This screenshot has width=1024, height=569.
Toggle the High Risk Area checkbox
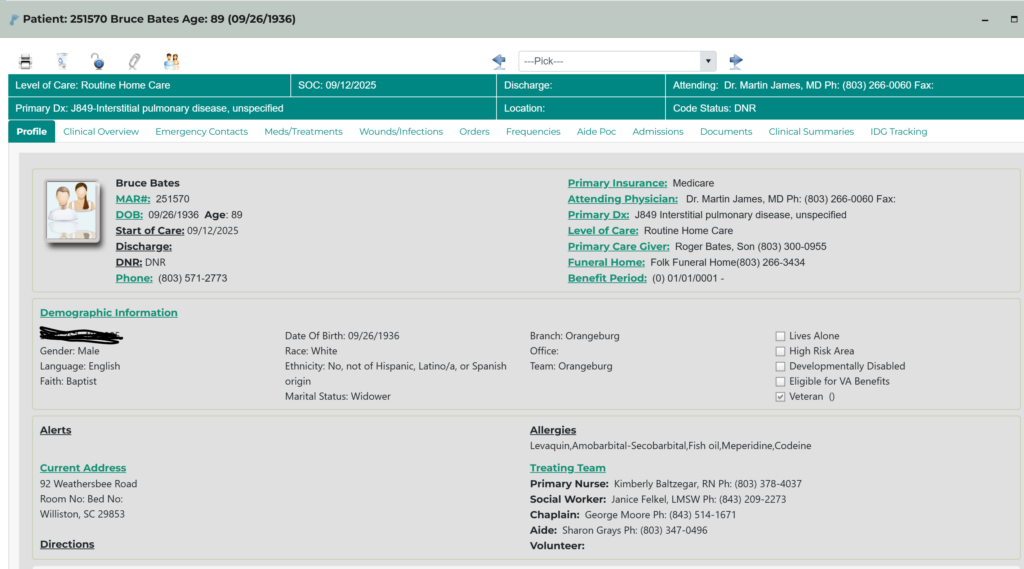(780, 351)
